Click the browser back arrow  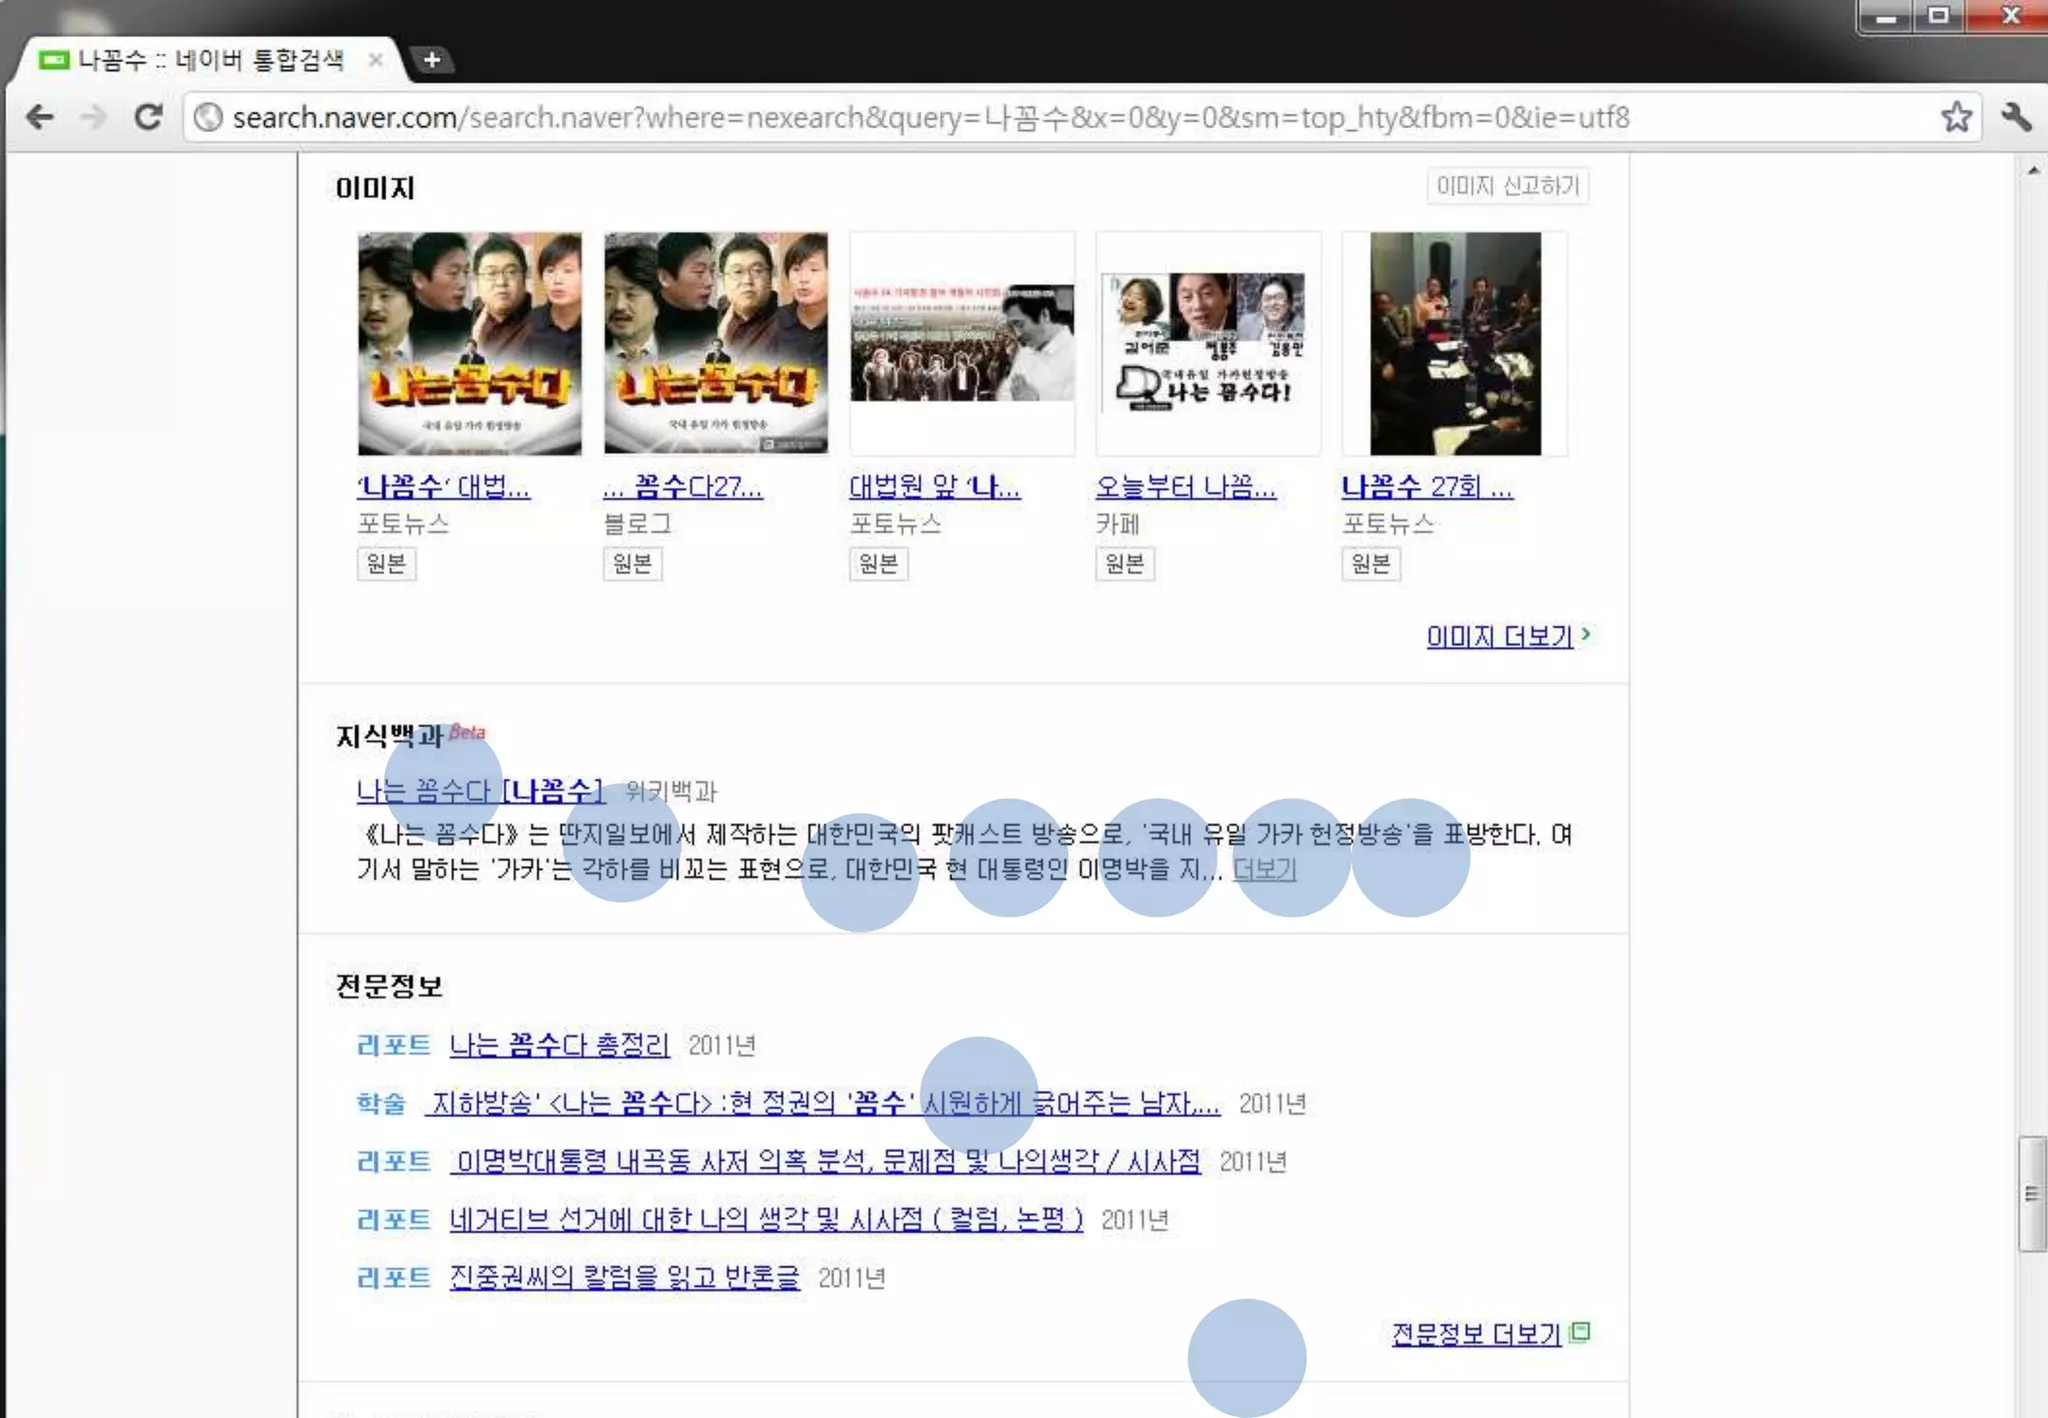click(40, 117)
